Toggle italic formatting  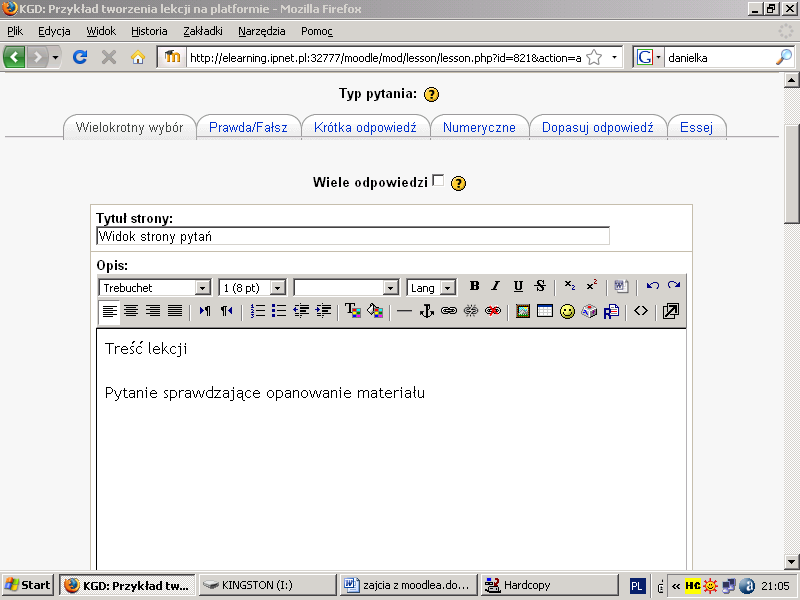coord(495,286)
